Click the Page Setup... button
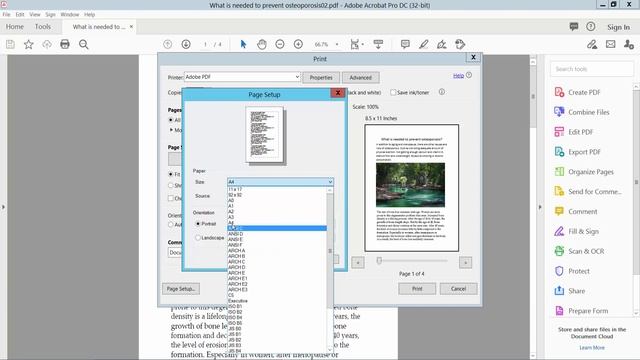Image resolution: width=640 pixels, height=360 pixels. [x=181, y=289]
